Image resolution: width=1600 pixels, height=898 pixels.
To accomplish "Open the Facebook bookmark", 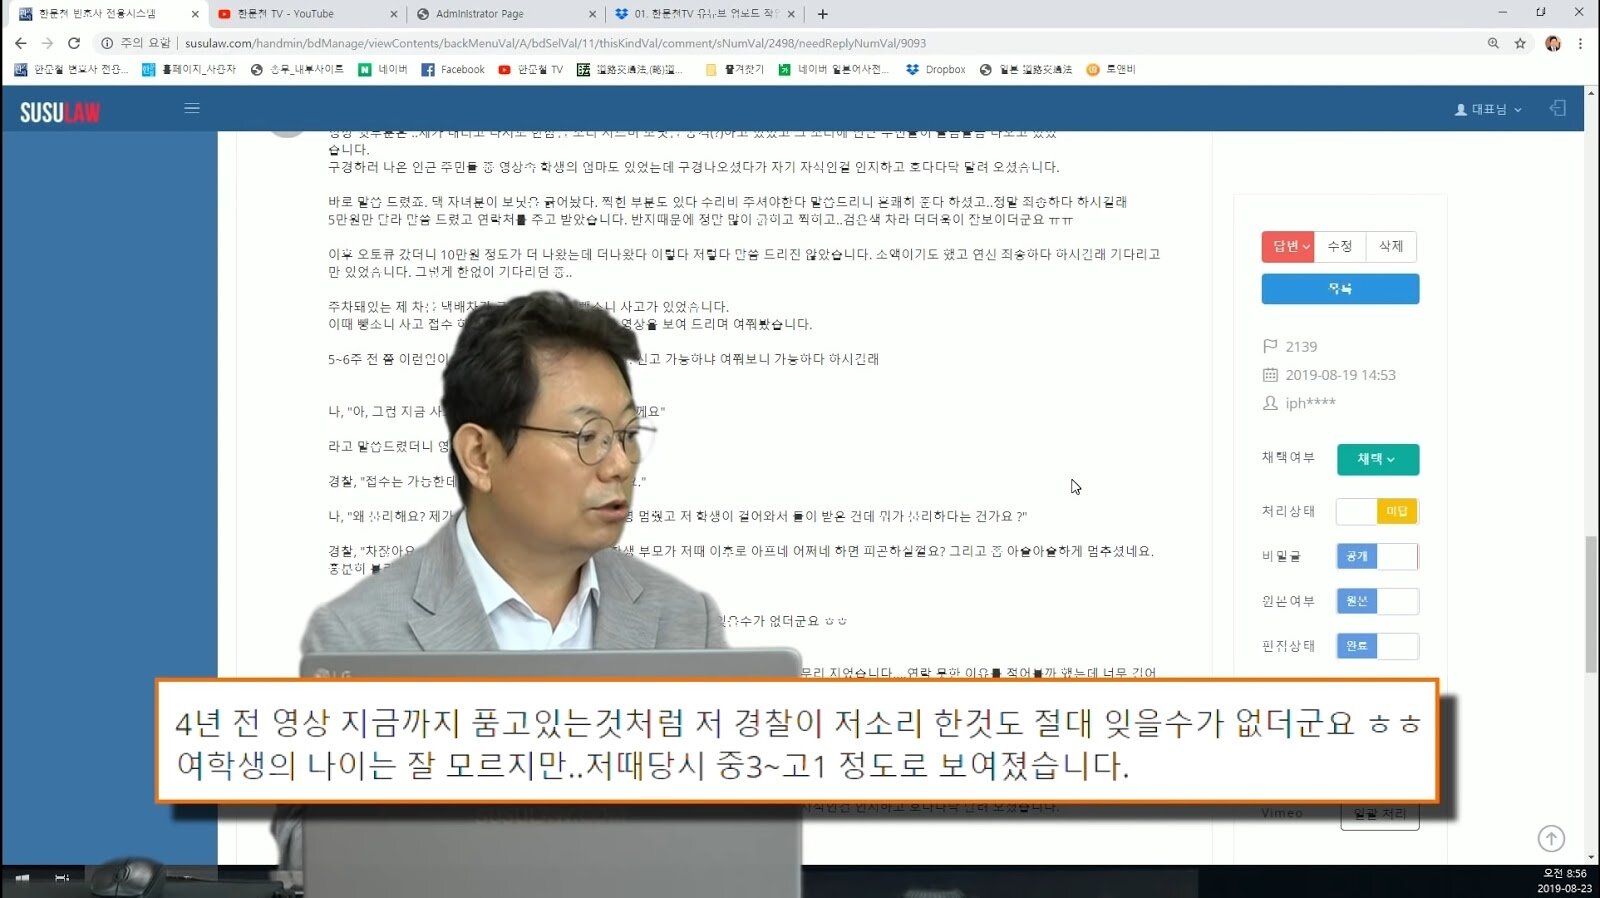I will pyautogui.click(x=453, y=70).
